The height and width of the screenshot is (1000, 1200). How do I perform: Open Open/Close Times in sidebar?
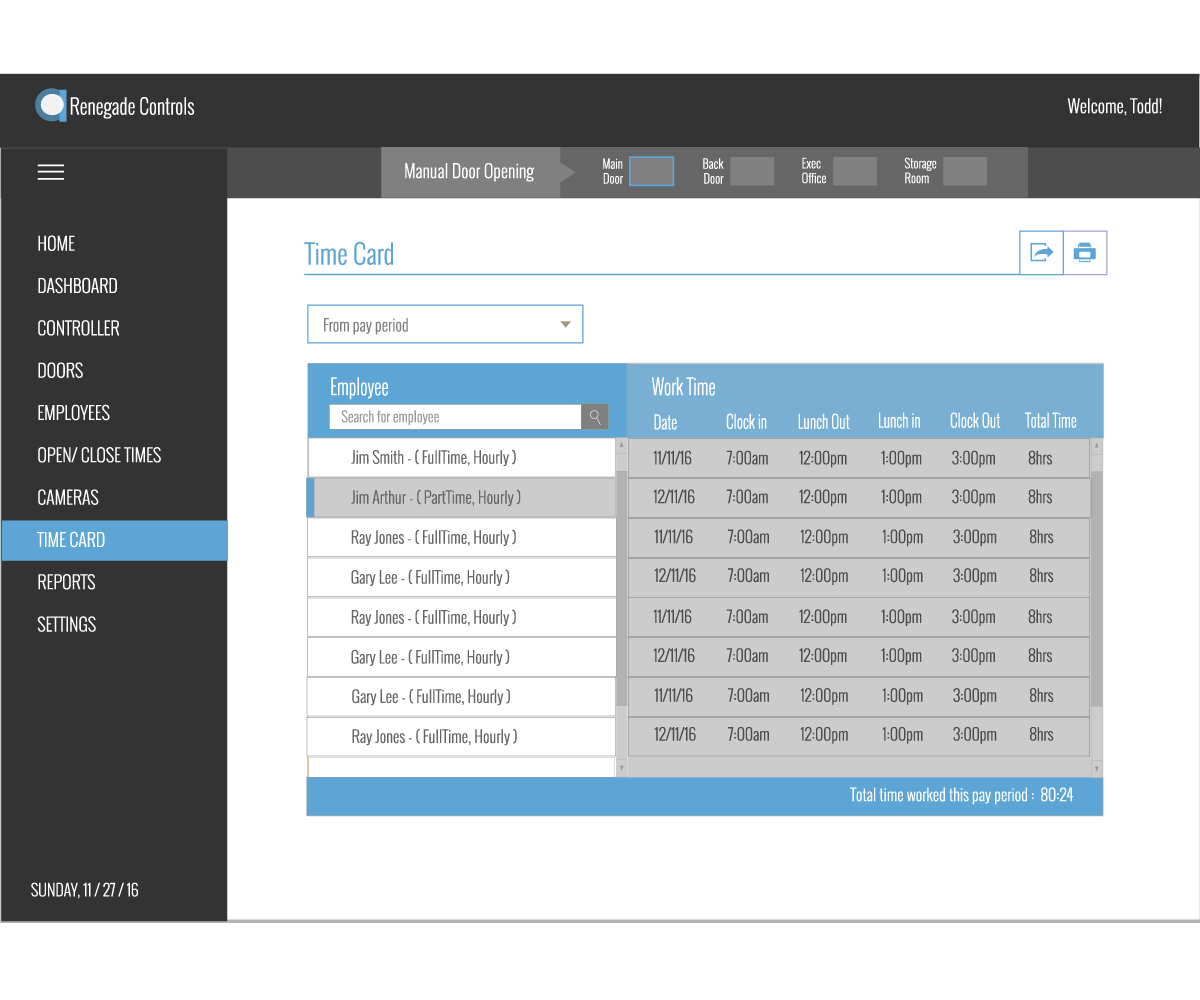(99, 455)
